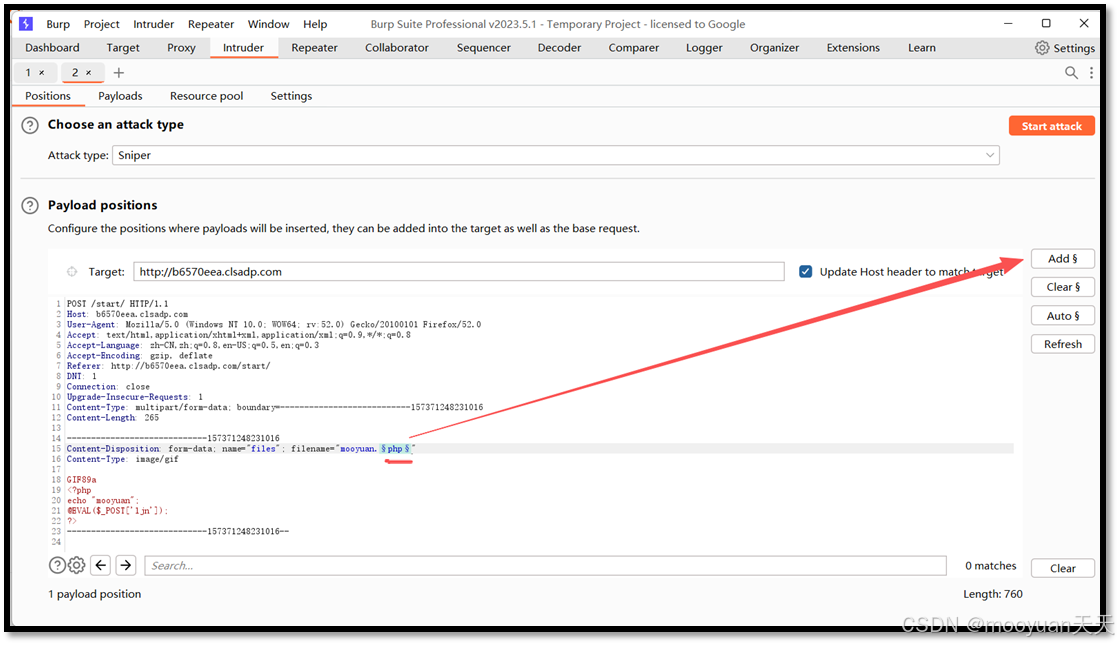Open the Resource pool sub-tab
The image size is (1119, 645).
click(x=206, y=96)
